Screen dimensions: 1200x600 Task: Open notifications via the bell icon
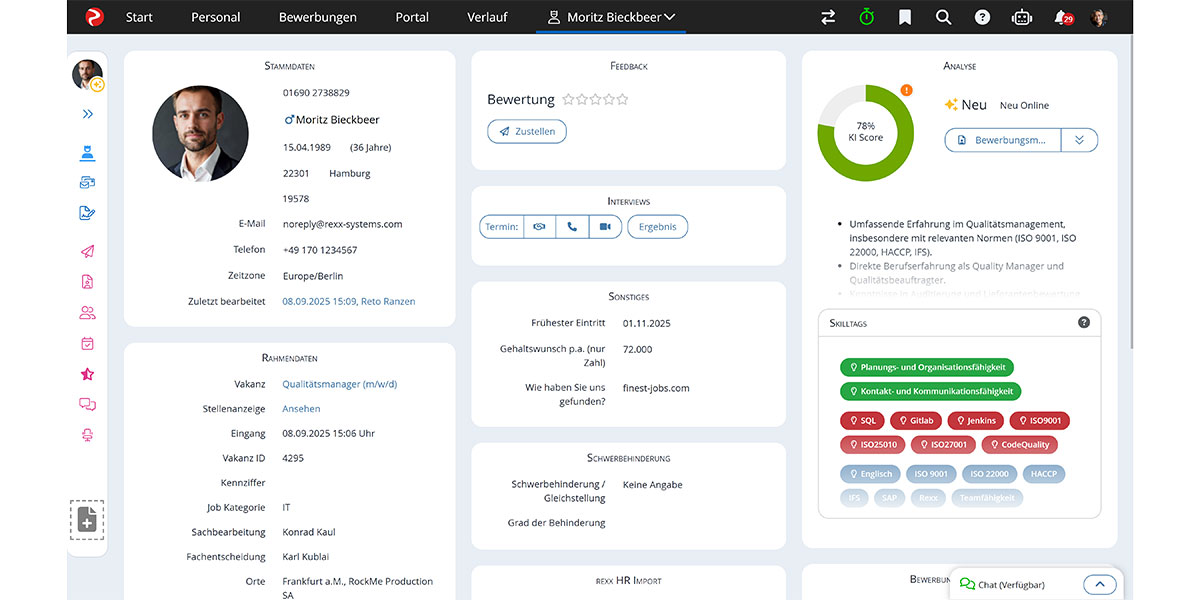pyautogui.click(x=1060, y=17)
